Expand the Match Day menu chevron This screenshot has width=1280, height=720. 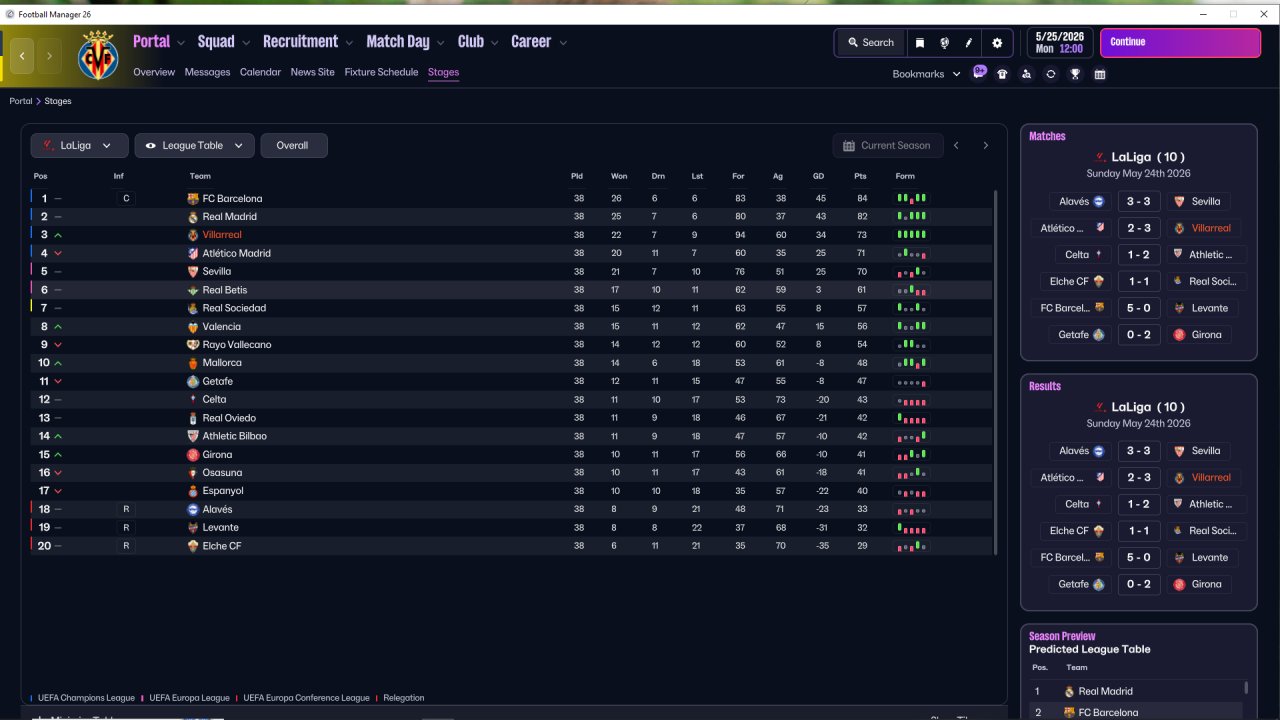click(x=441, y=43)
